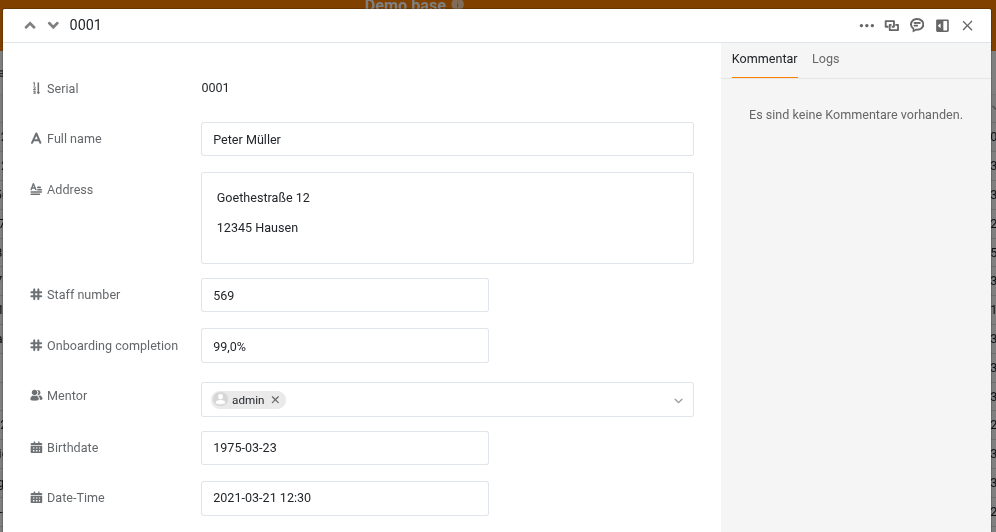Open the Date-Time field picker
The height and width of the screenshot is (532, 996).
coord(344,498)
